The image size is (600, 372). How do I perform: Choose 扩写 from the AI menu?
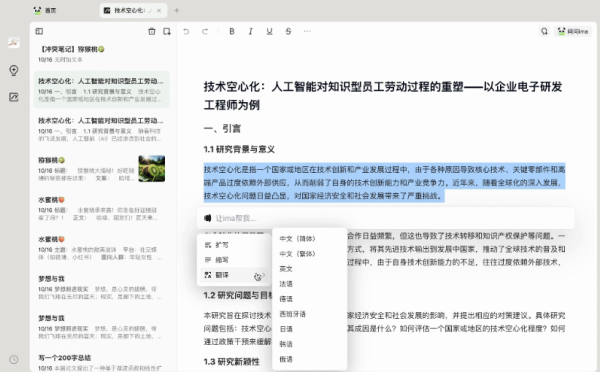click(x=234, y=245)
